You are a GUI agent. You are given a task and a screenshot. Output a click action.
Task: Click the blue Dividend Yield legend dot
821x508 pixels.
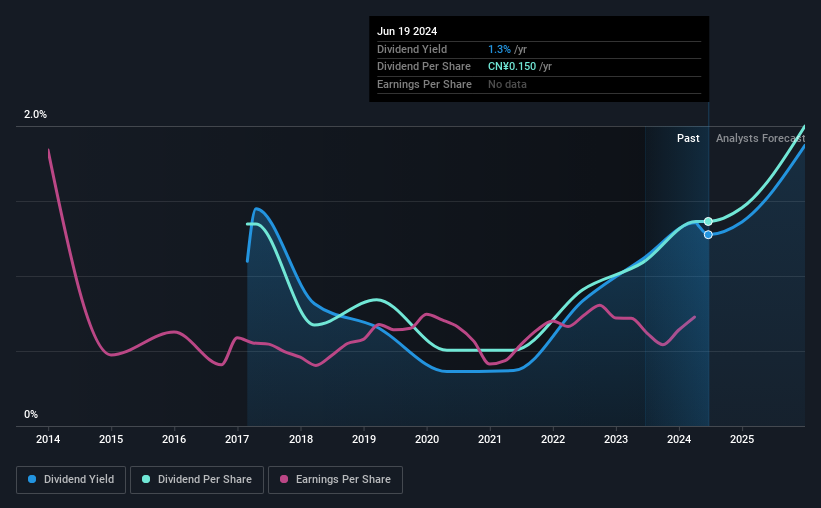32,479
